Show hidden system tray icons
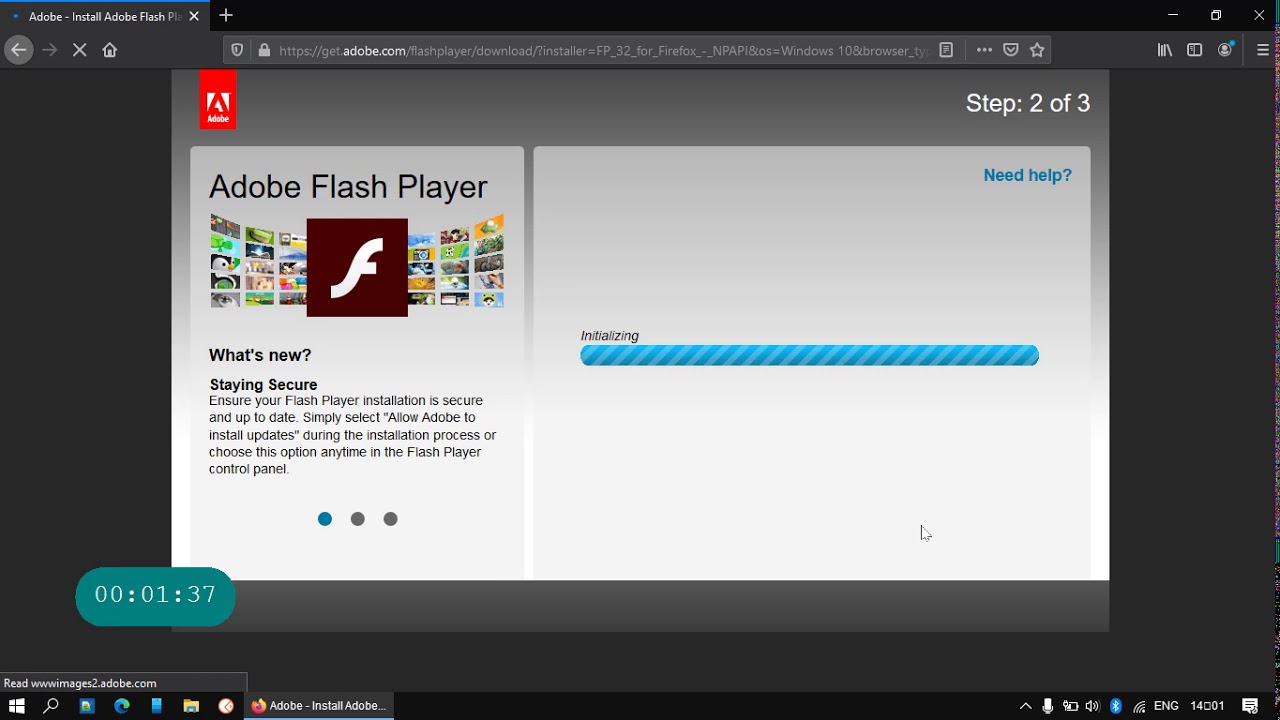This screenshot has width=1280, height=720. [1025, 706]
